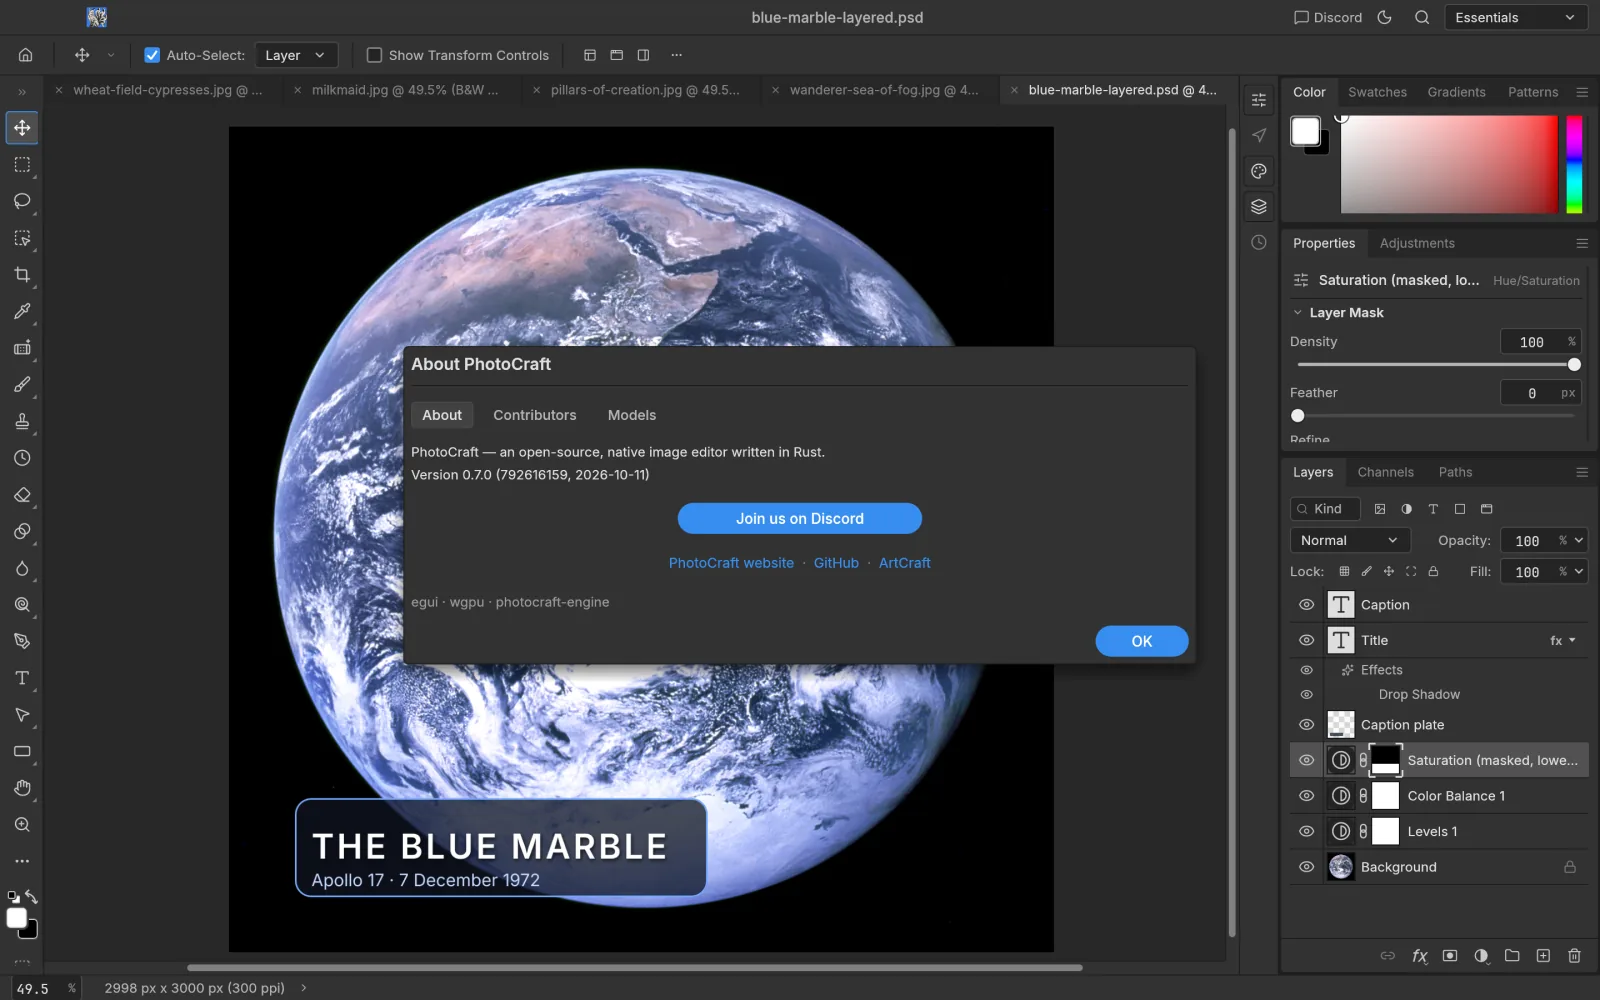This screenshot has width=1600, height=1000.
Task: Swap foreground and background colors
Action: click(32, 896)
